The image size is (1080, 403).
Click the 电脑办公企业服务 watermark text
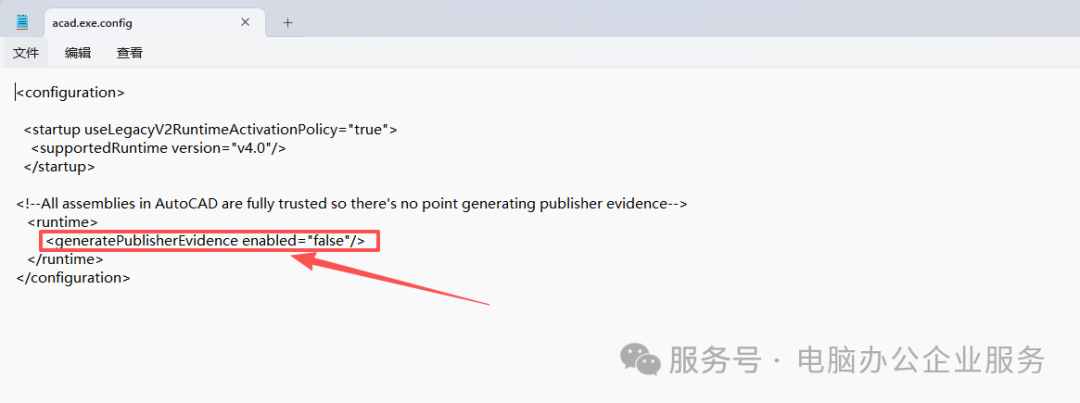pos(920,358)
